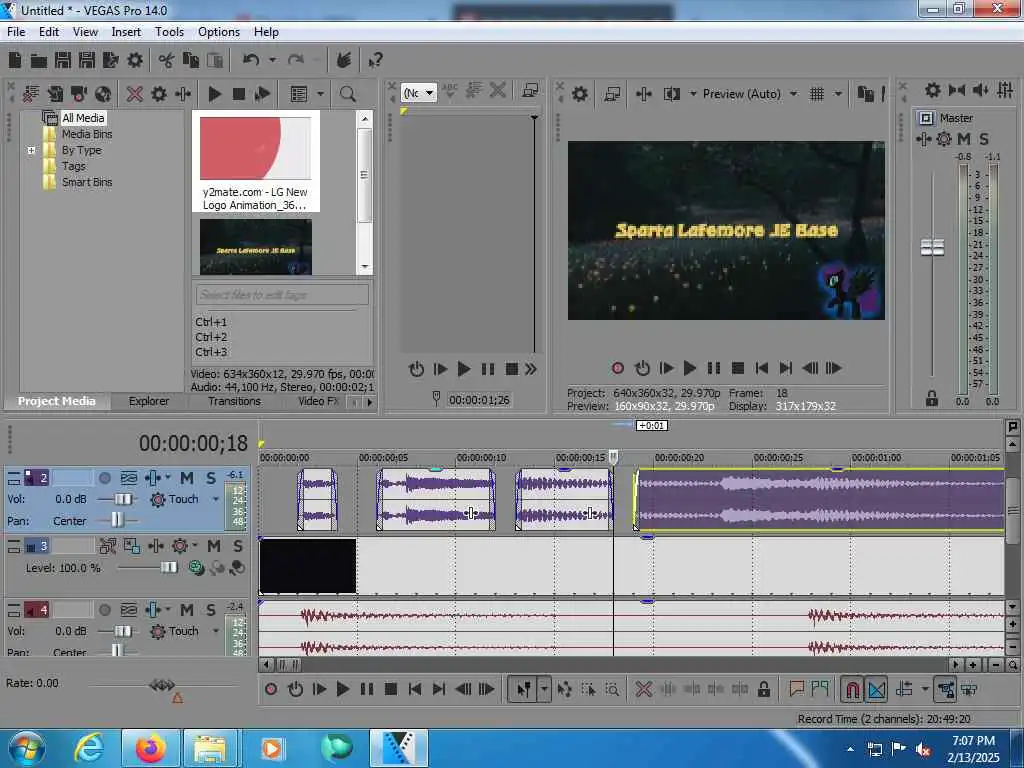Screen dimensions: 1024x768
Task: Click the New project icon in the main toolbar
Action: coord(15,61)
